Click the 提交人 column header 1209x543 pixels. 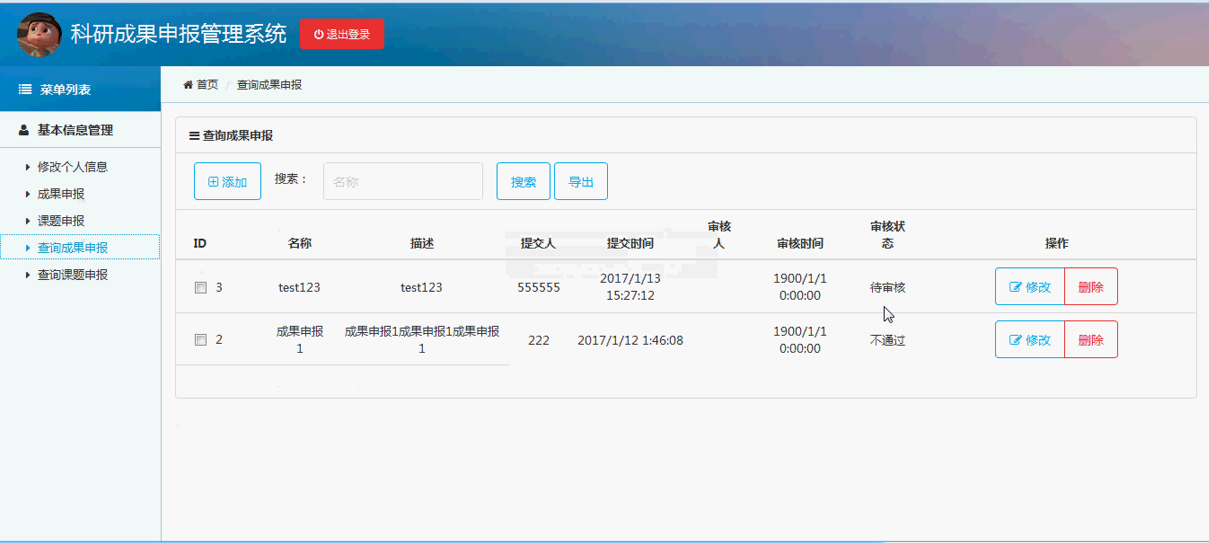[538, 244]
